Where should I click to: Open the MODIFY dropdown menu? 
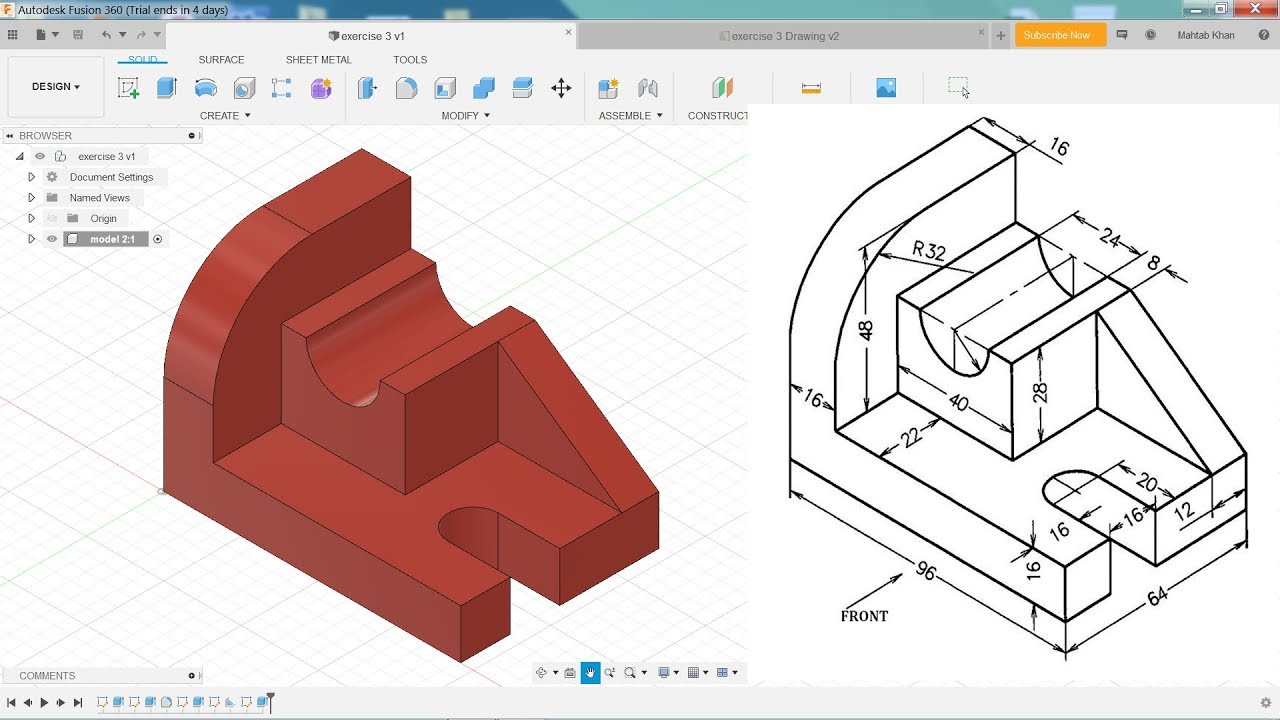pos(466,116)
